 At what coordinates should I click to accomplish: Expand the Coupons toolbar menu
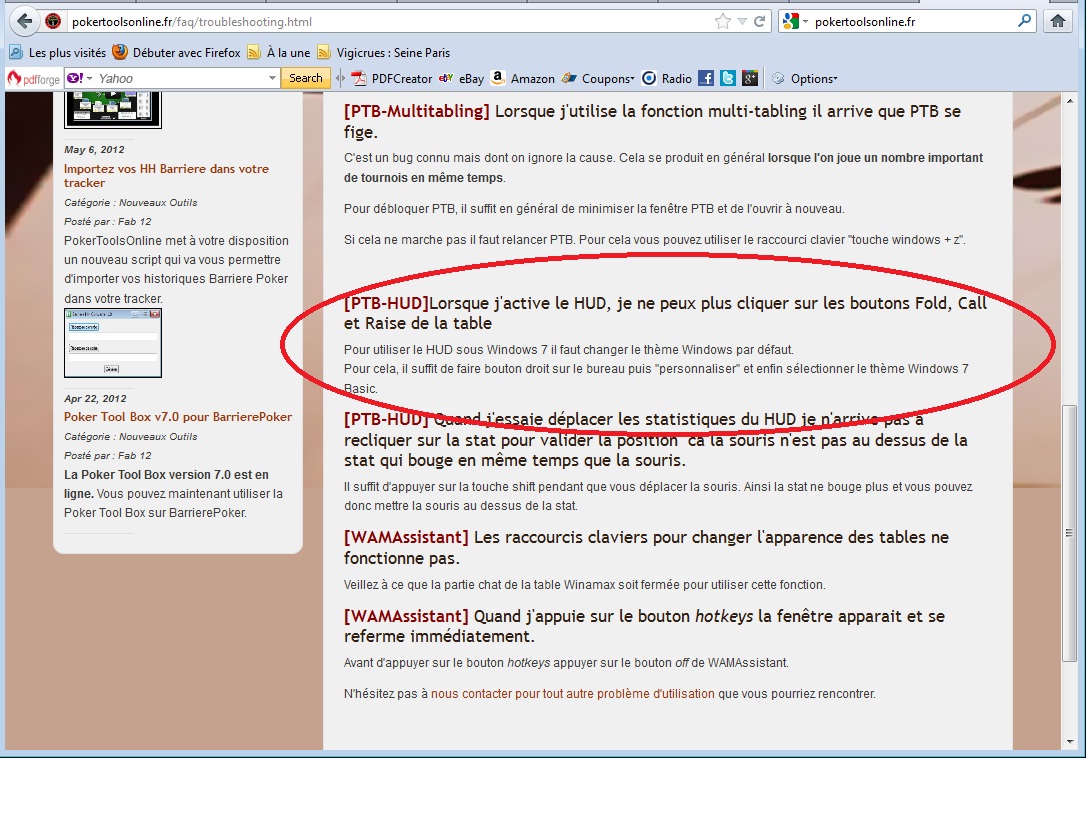coord(598,78)
